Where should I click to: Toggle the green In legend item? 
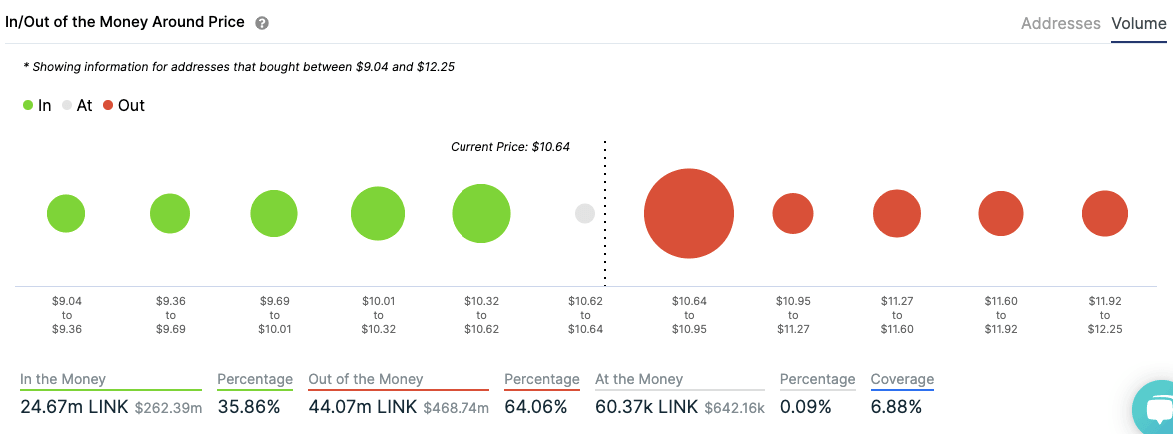[37, 105]
